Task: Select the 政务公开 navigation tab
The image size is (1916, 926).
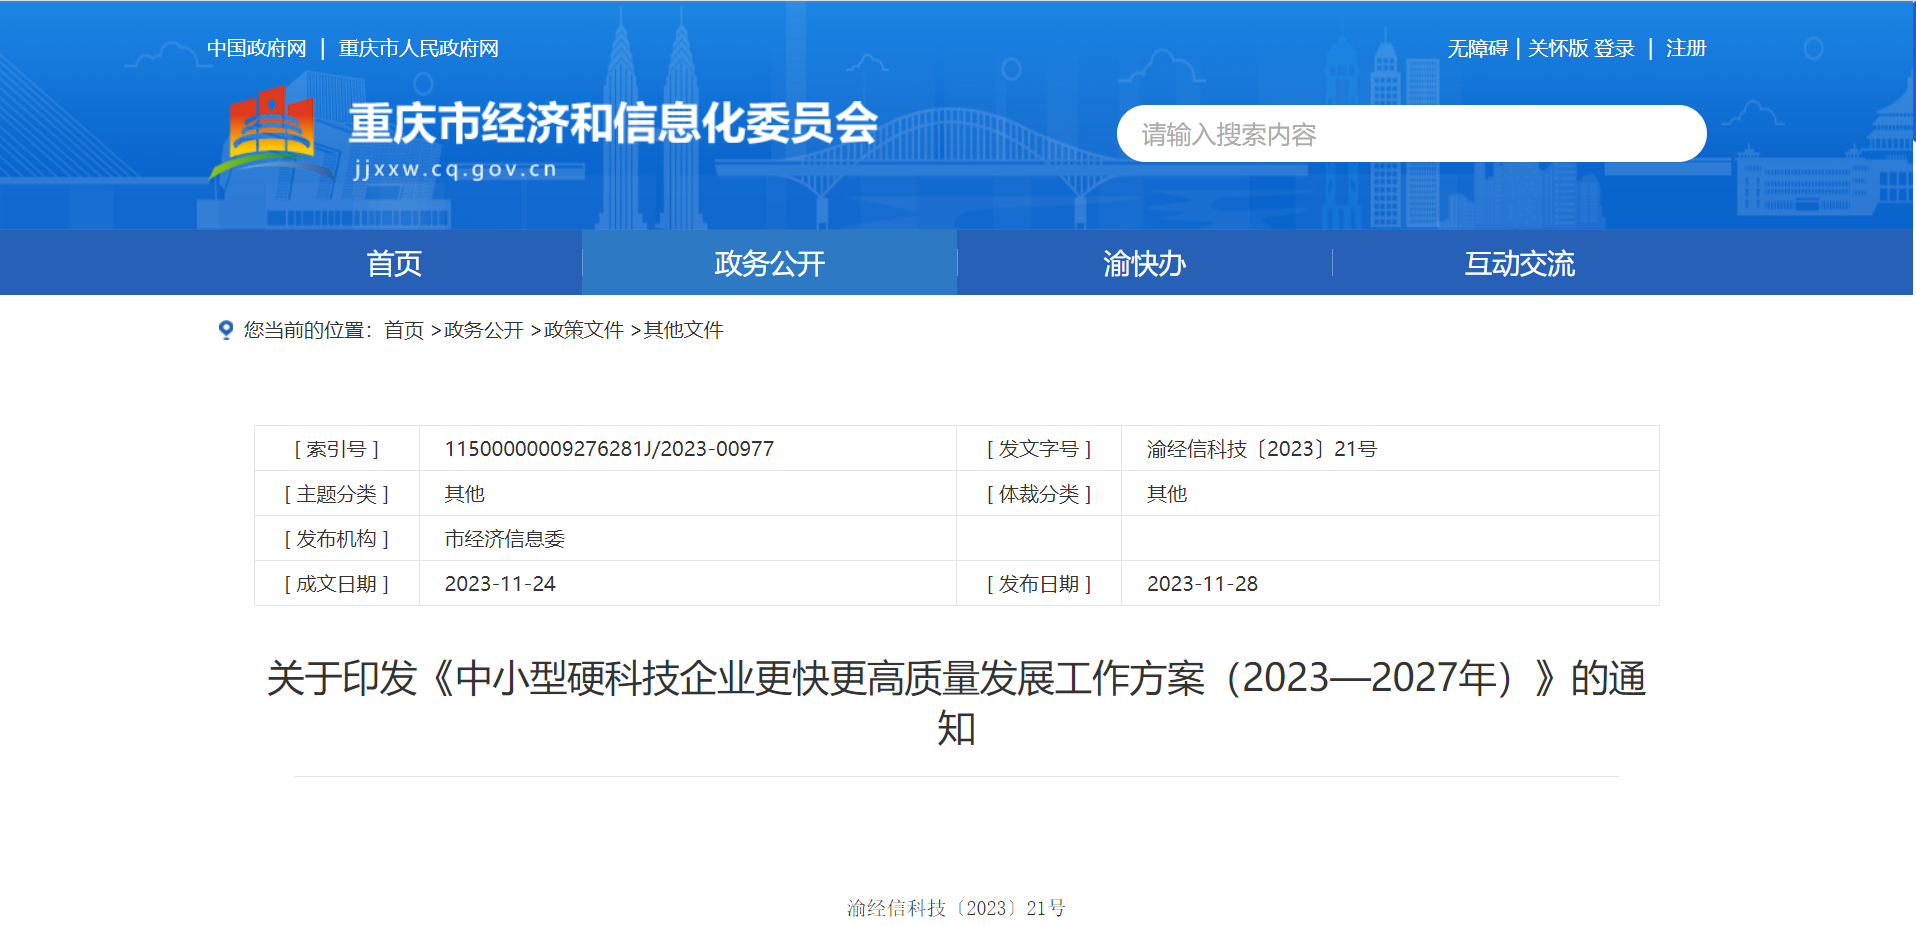Action: coord(769,263)
